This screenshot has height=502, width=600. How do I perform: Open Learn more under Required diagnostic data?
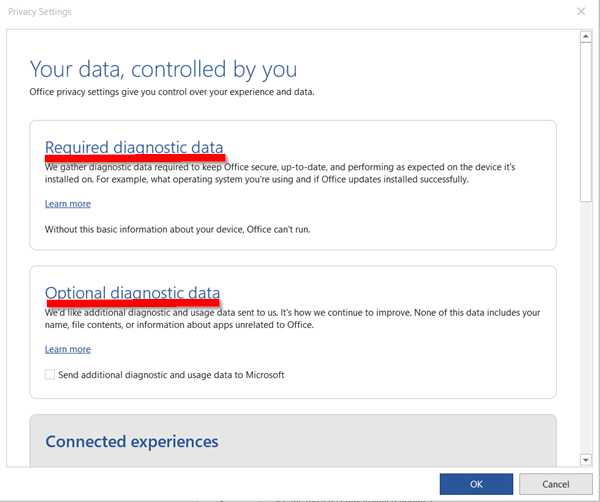(67, 203)
